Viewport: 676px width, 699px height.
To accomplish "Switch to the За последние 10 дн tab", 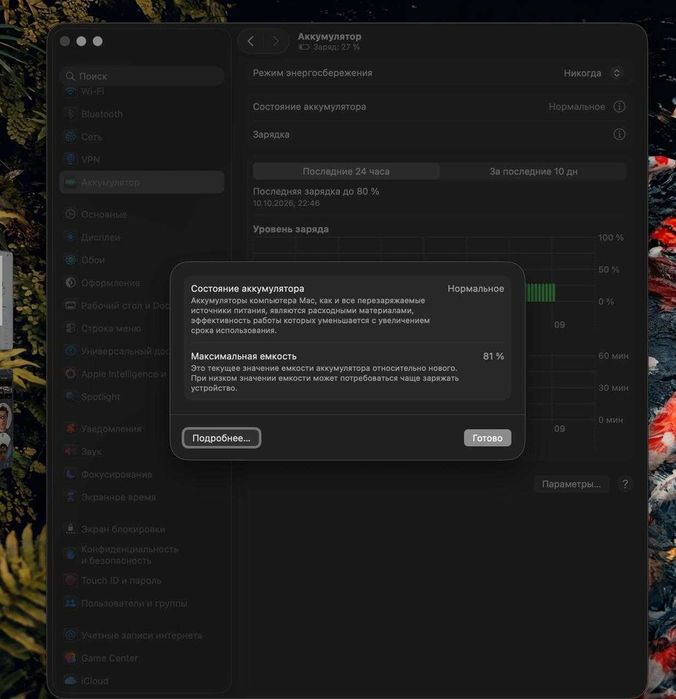I will pyautogui.click(x=533, y=171).
